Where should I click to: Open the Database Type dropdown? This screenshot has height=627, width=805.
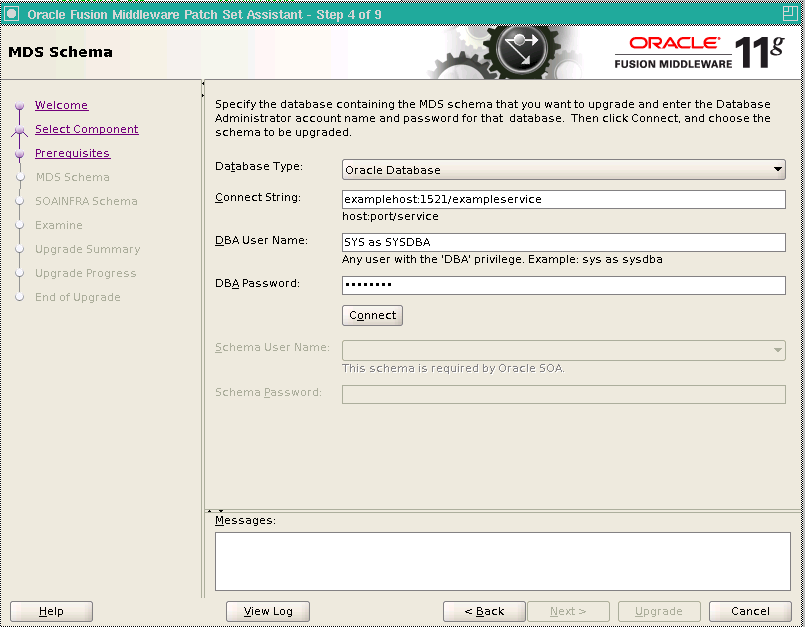click(x=564, y=169)
